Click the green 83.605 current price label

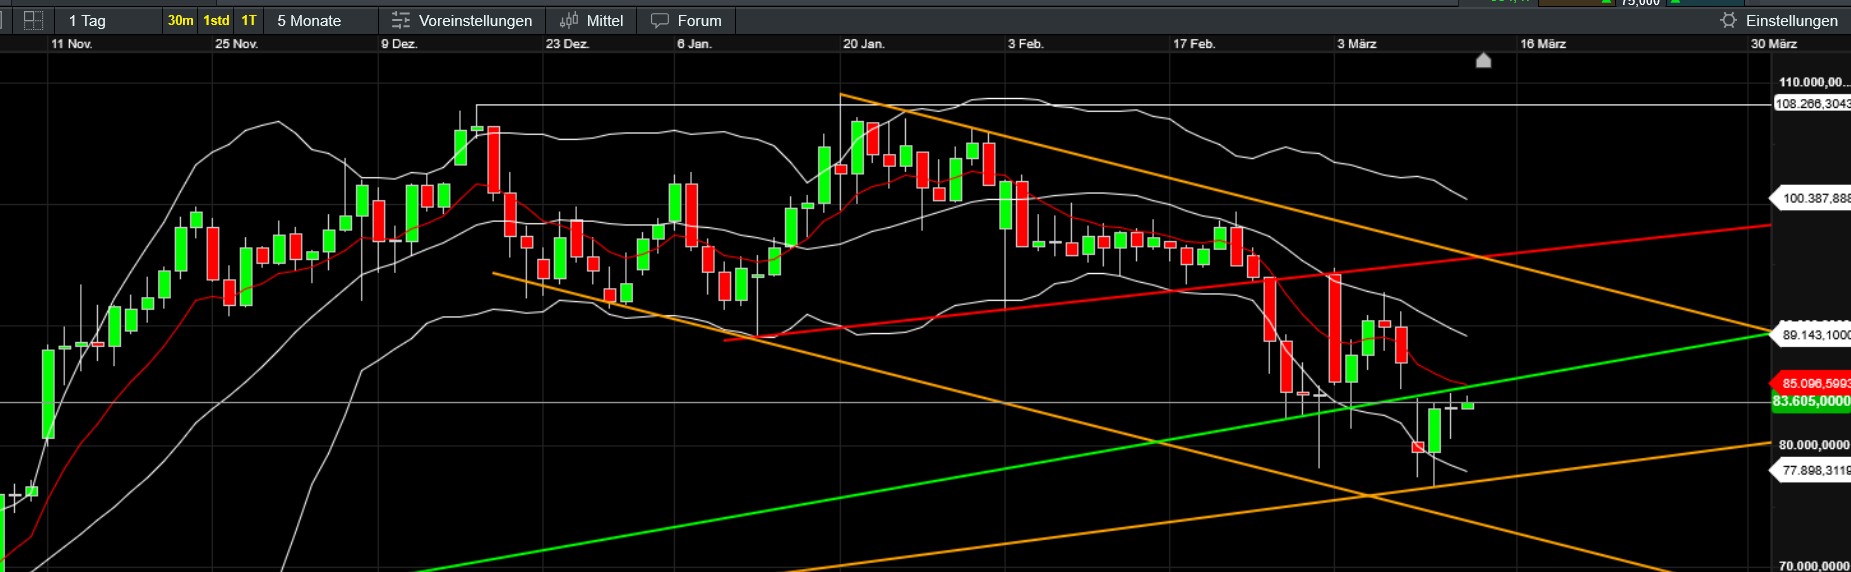click(x=1811, y=401)
